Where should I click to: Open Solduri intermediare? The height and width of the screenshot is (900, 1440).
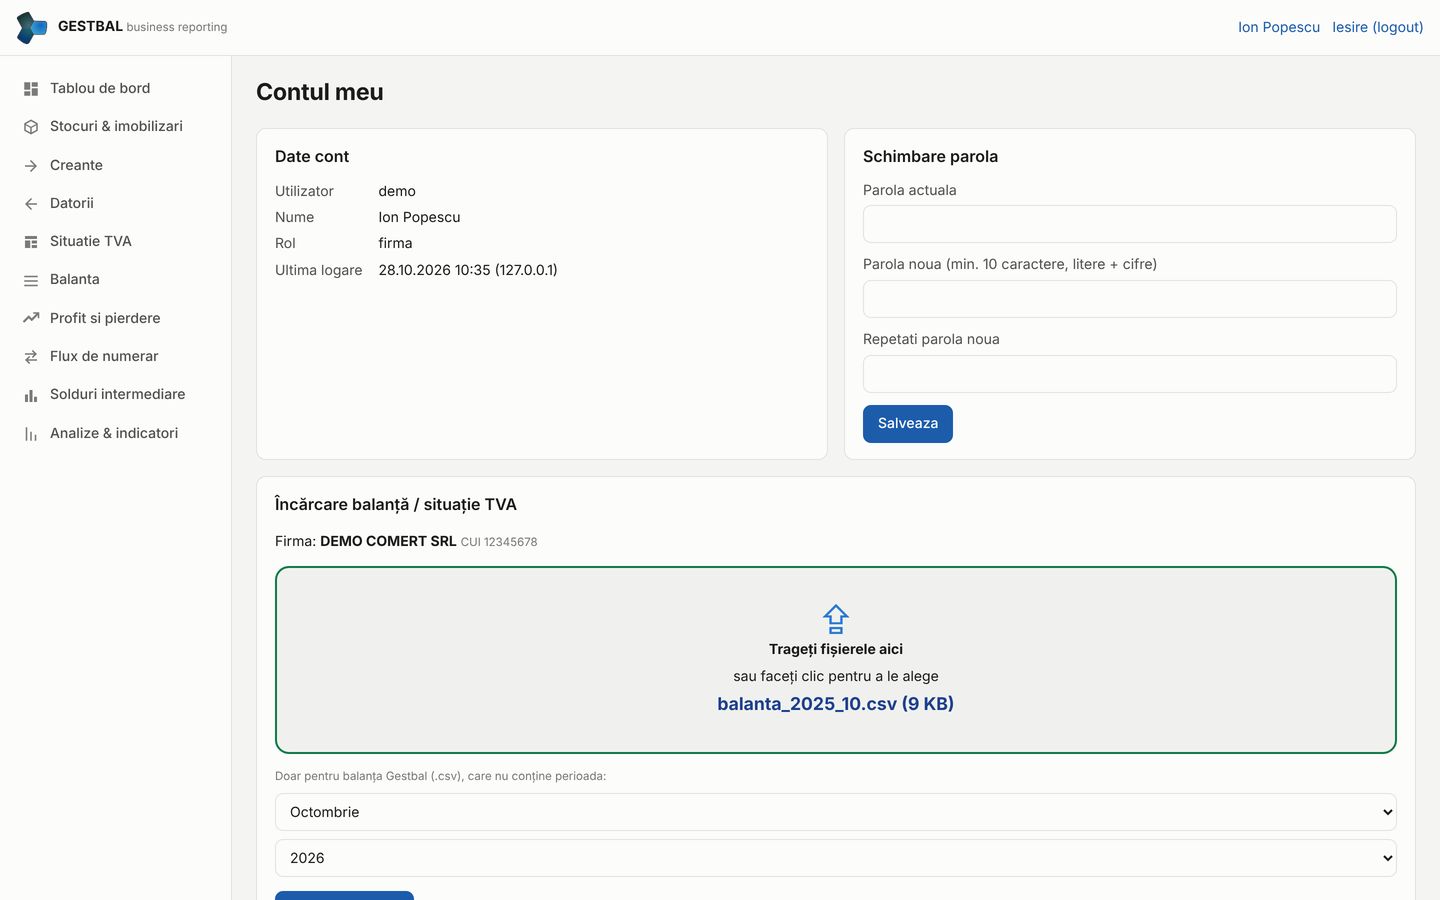tap(116, 394)
